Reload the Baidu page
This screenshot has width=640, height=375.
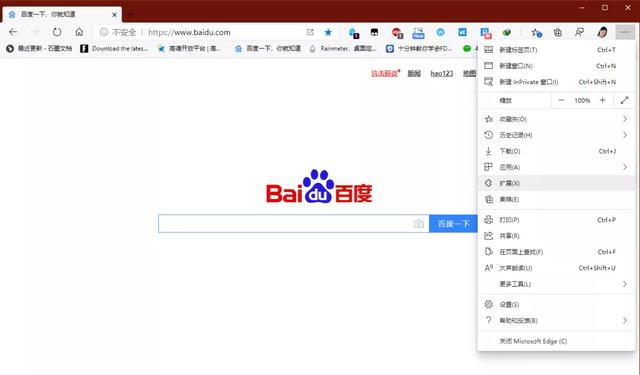[57, 32]
